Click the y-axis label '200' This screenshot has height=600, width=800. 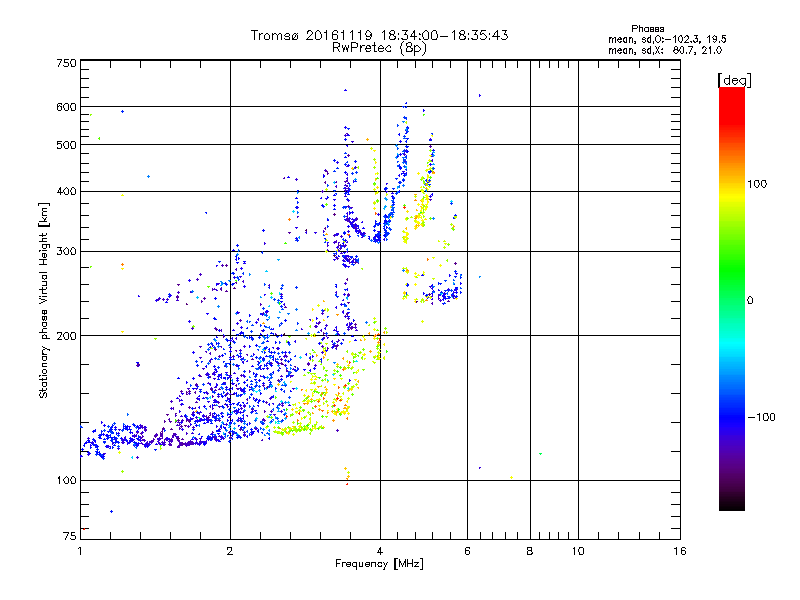(x=66, y=336)
